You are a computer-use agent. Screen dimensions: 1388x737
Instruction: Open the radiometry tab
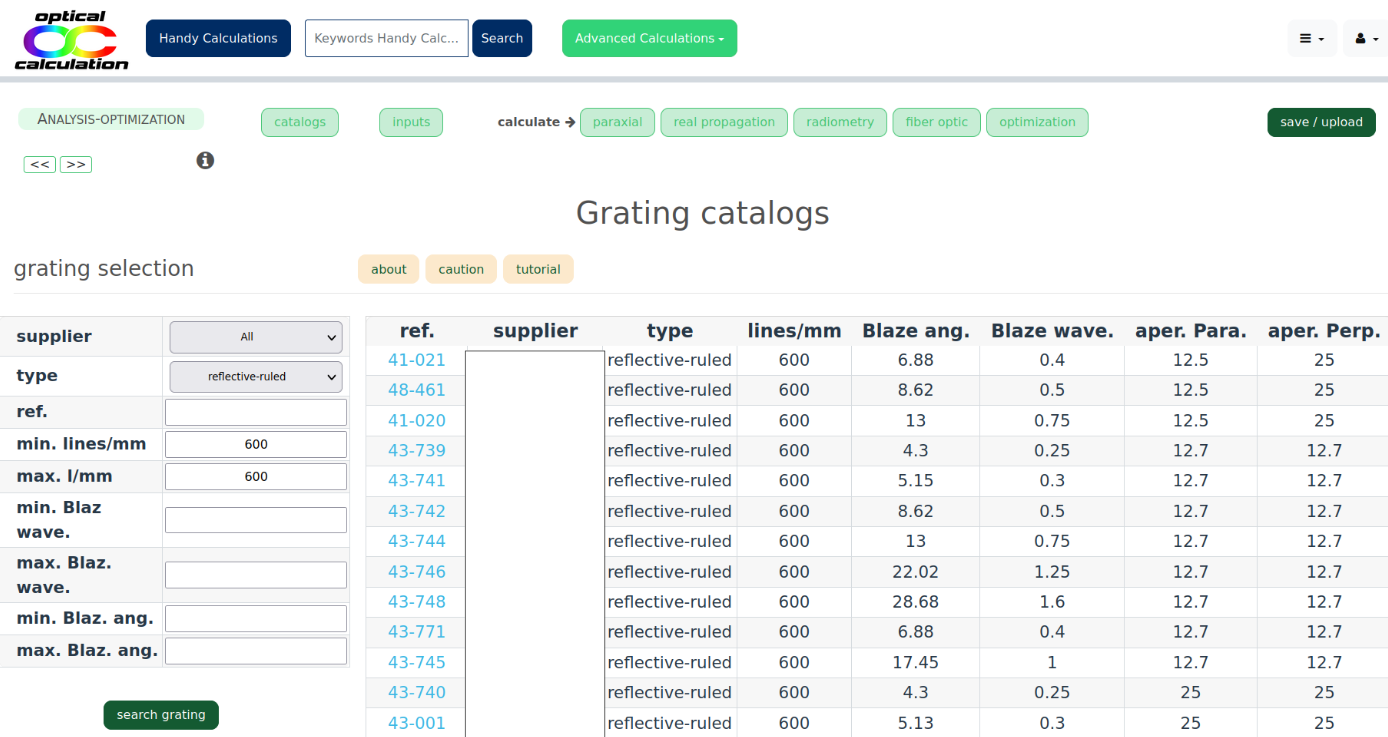840,122
